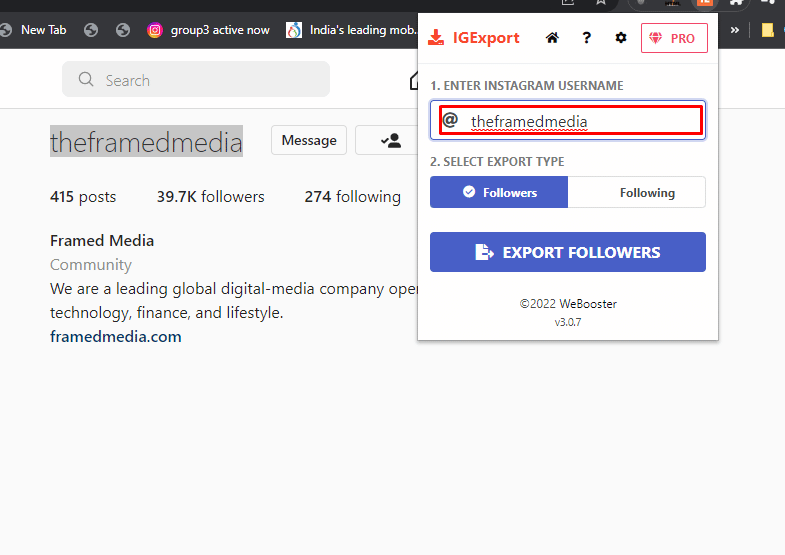Click the v3.0.7 version text

[568, 322]
